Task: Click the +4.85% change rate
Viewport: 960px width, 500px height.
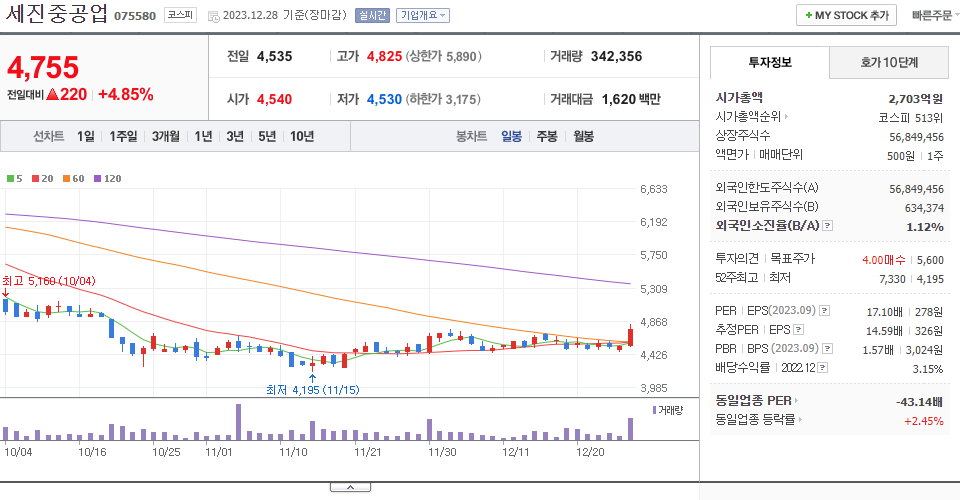Action: (126, 94)
